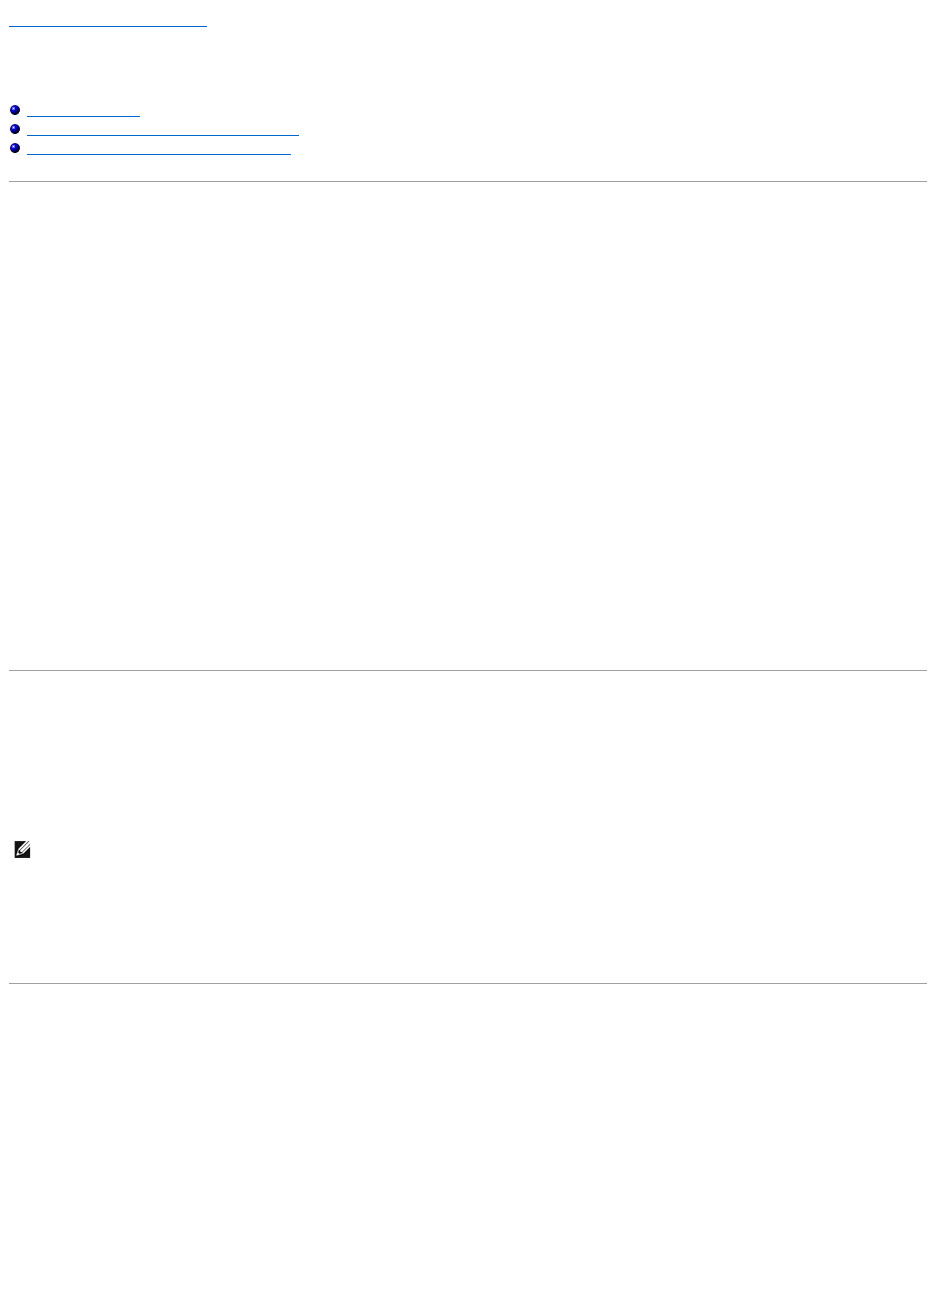This screenshot has height=1296, width=936.
Task: Click the pencil note icon
Action: [23, 850]
